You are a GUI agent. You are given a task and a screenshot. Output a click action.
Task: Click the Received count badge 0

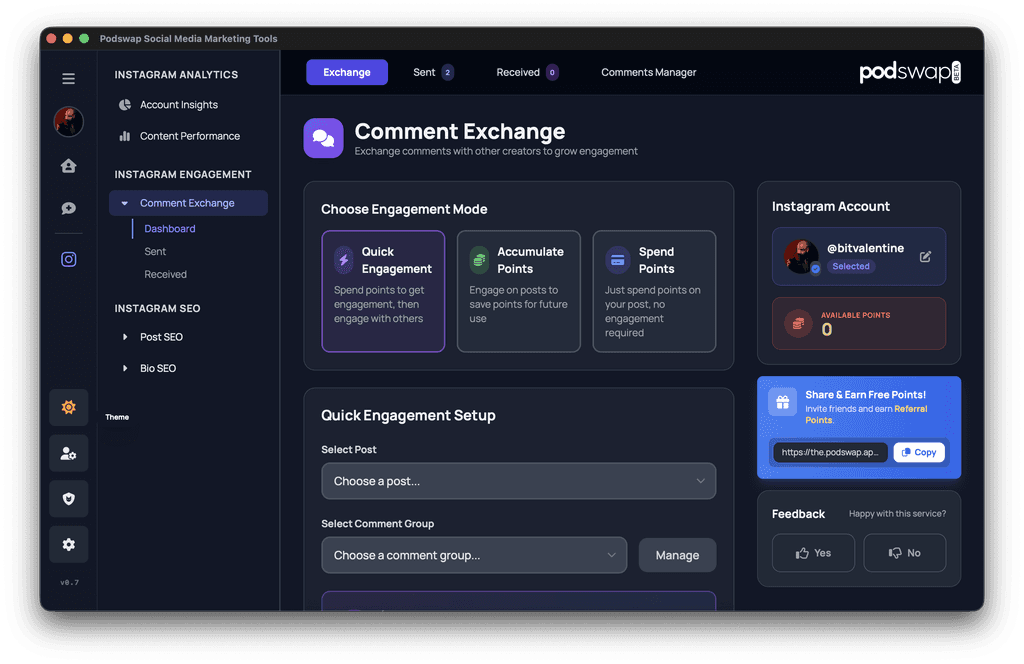tap(552, 72)
